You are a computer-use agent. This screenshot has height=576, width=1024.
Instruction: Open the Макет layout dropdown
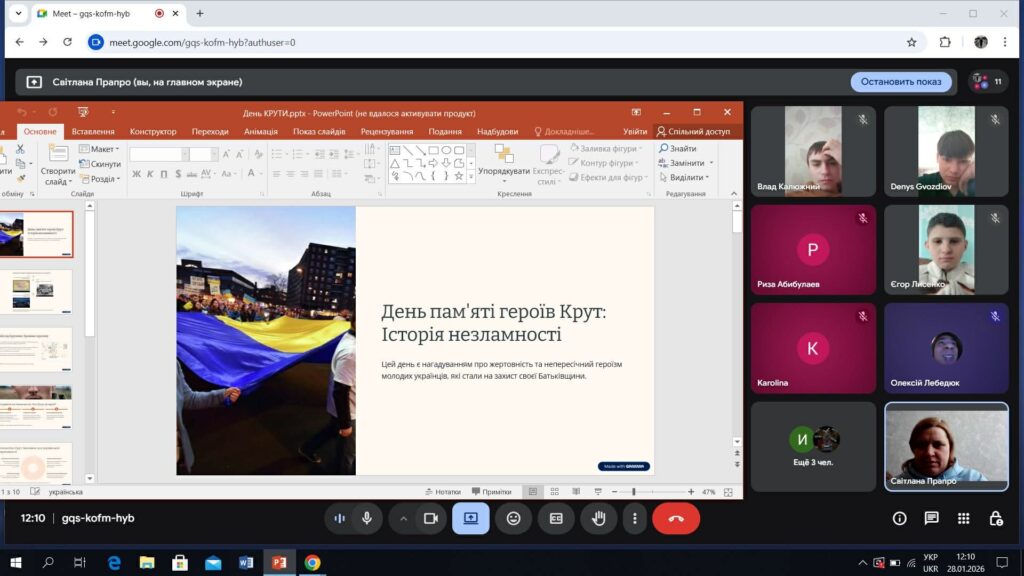[x=102, y=149]
